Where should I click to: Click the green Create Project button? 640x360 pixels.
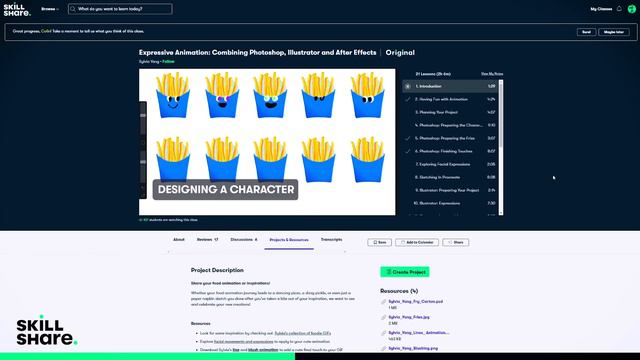(405, 272)
